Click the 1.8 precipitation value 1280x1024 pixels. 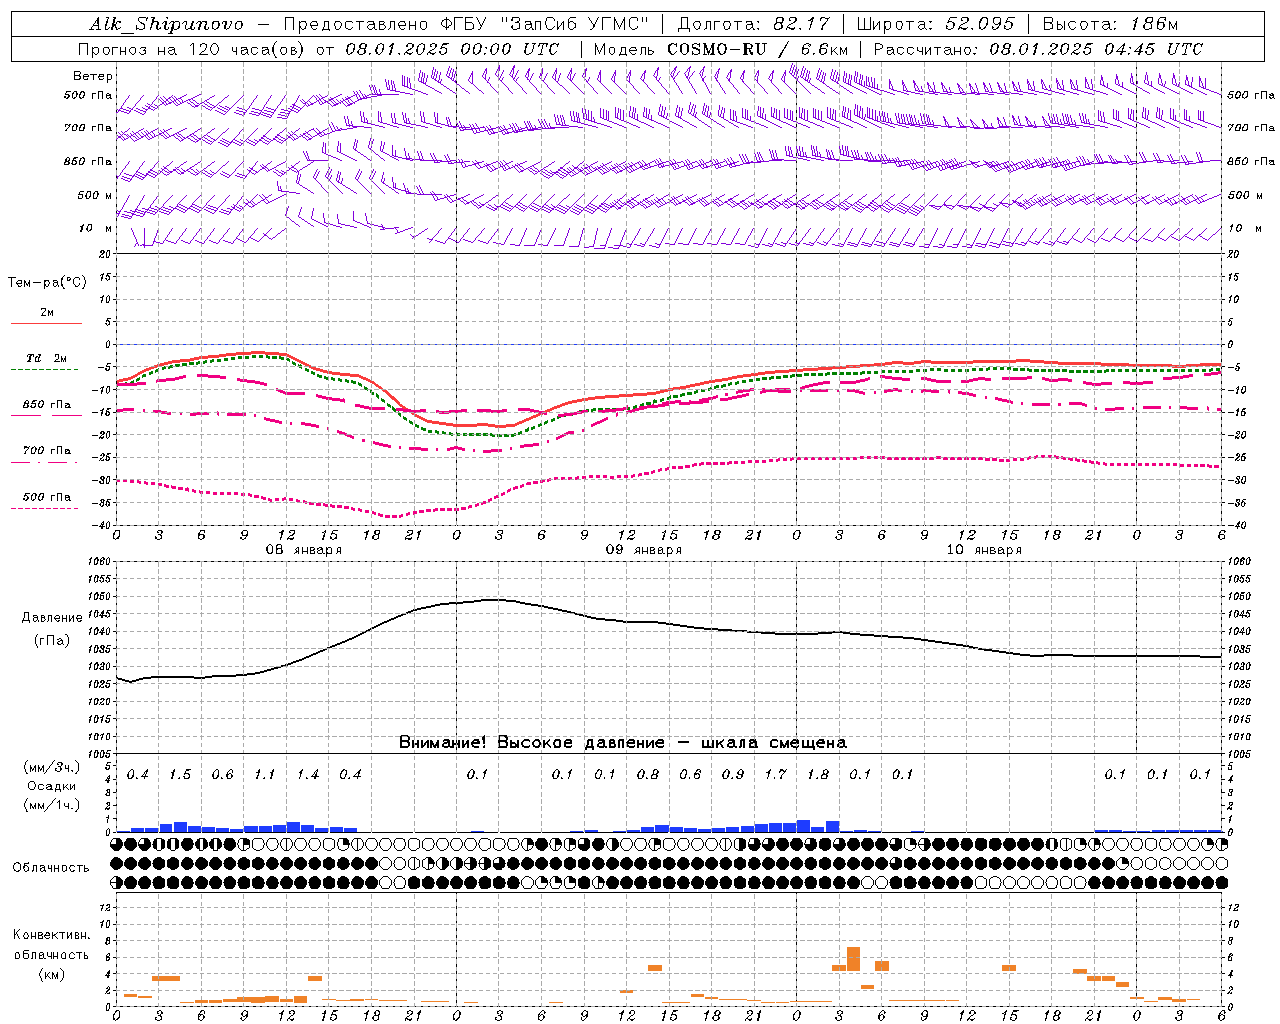pos(818,775)
